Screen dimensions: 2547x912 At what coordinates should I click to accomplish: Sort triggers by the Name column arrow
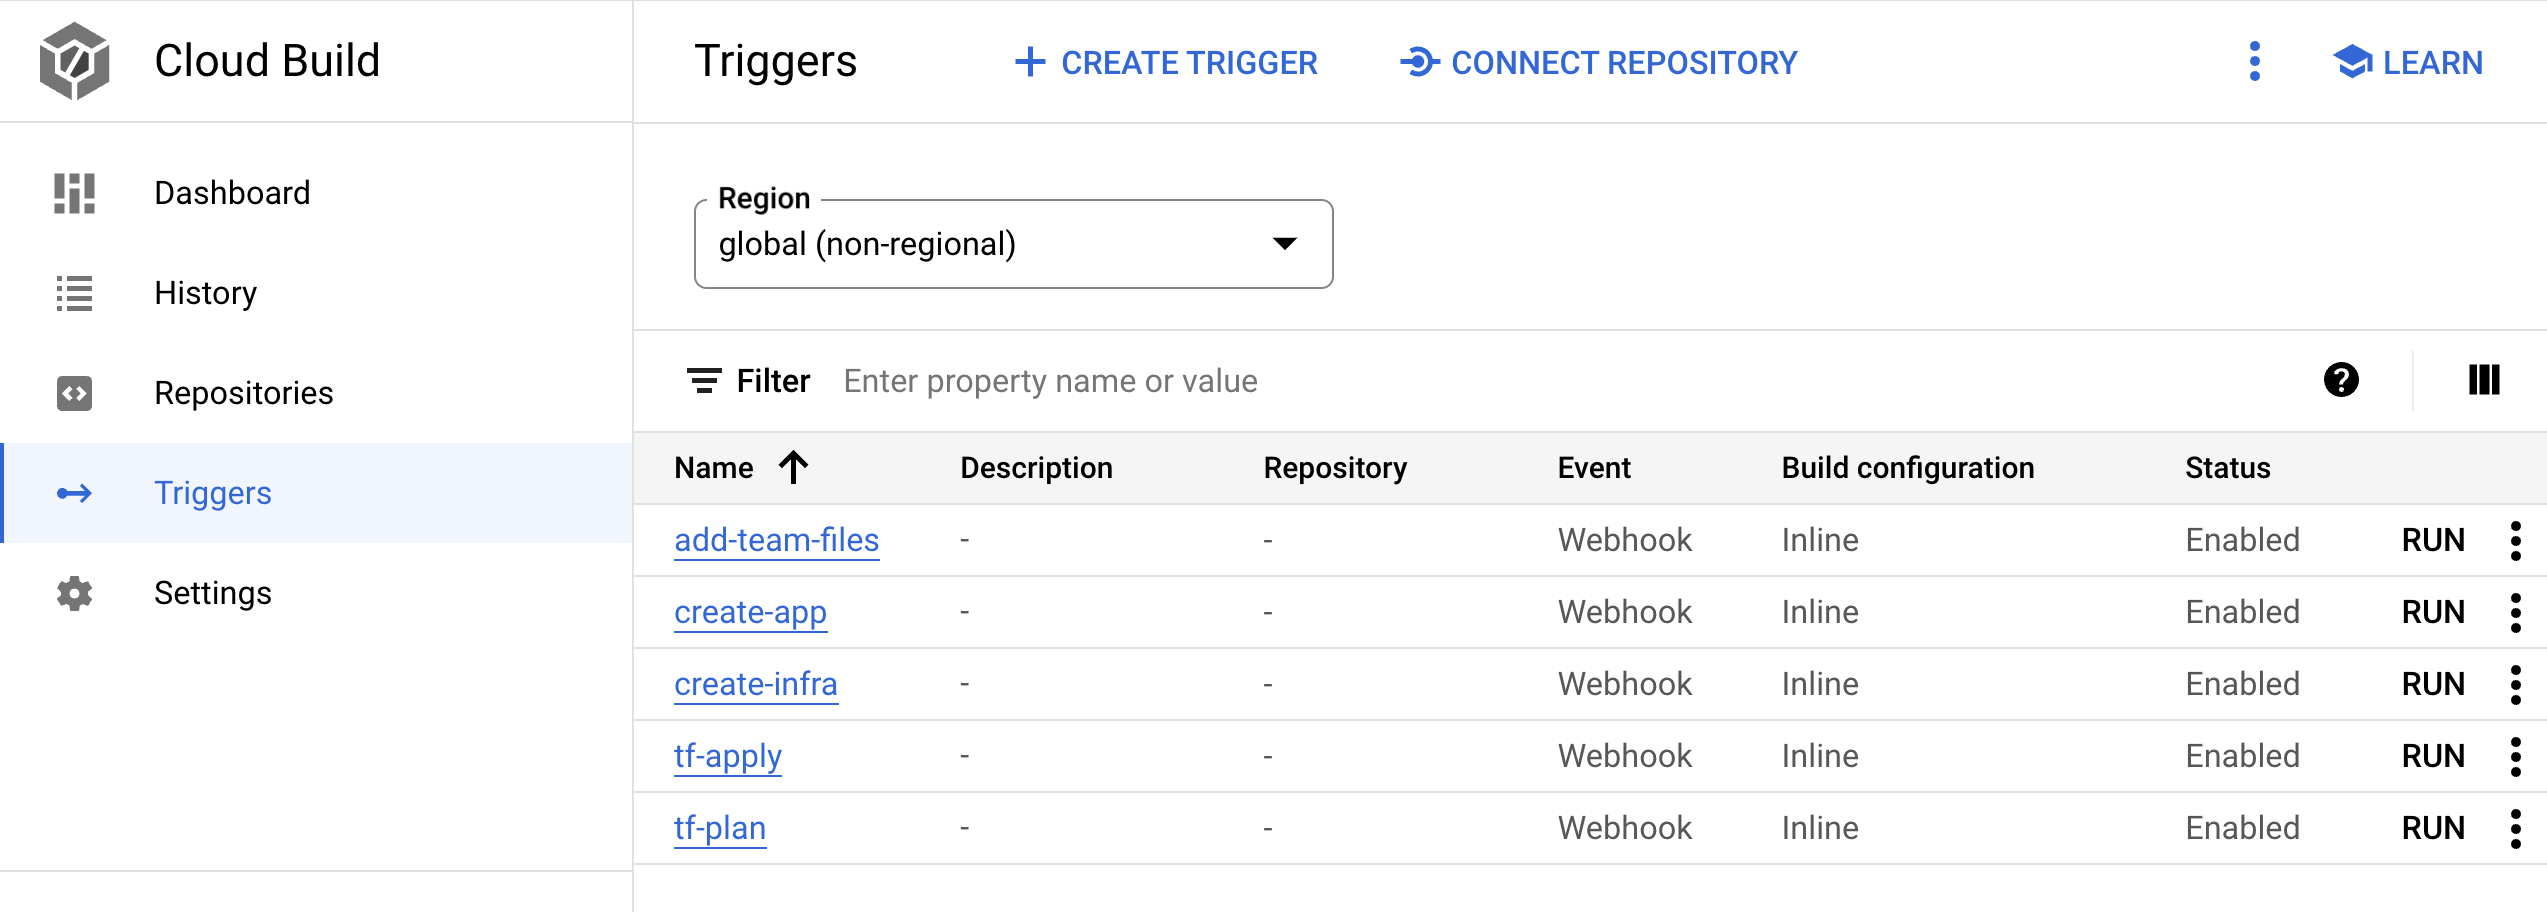point(794,467)
